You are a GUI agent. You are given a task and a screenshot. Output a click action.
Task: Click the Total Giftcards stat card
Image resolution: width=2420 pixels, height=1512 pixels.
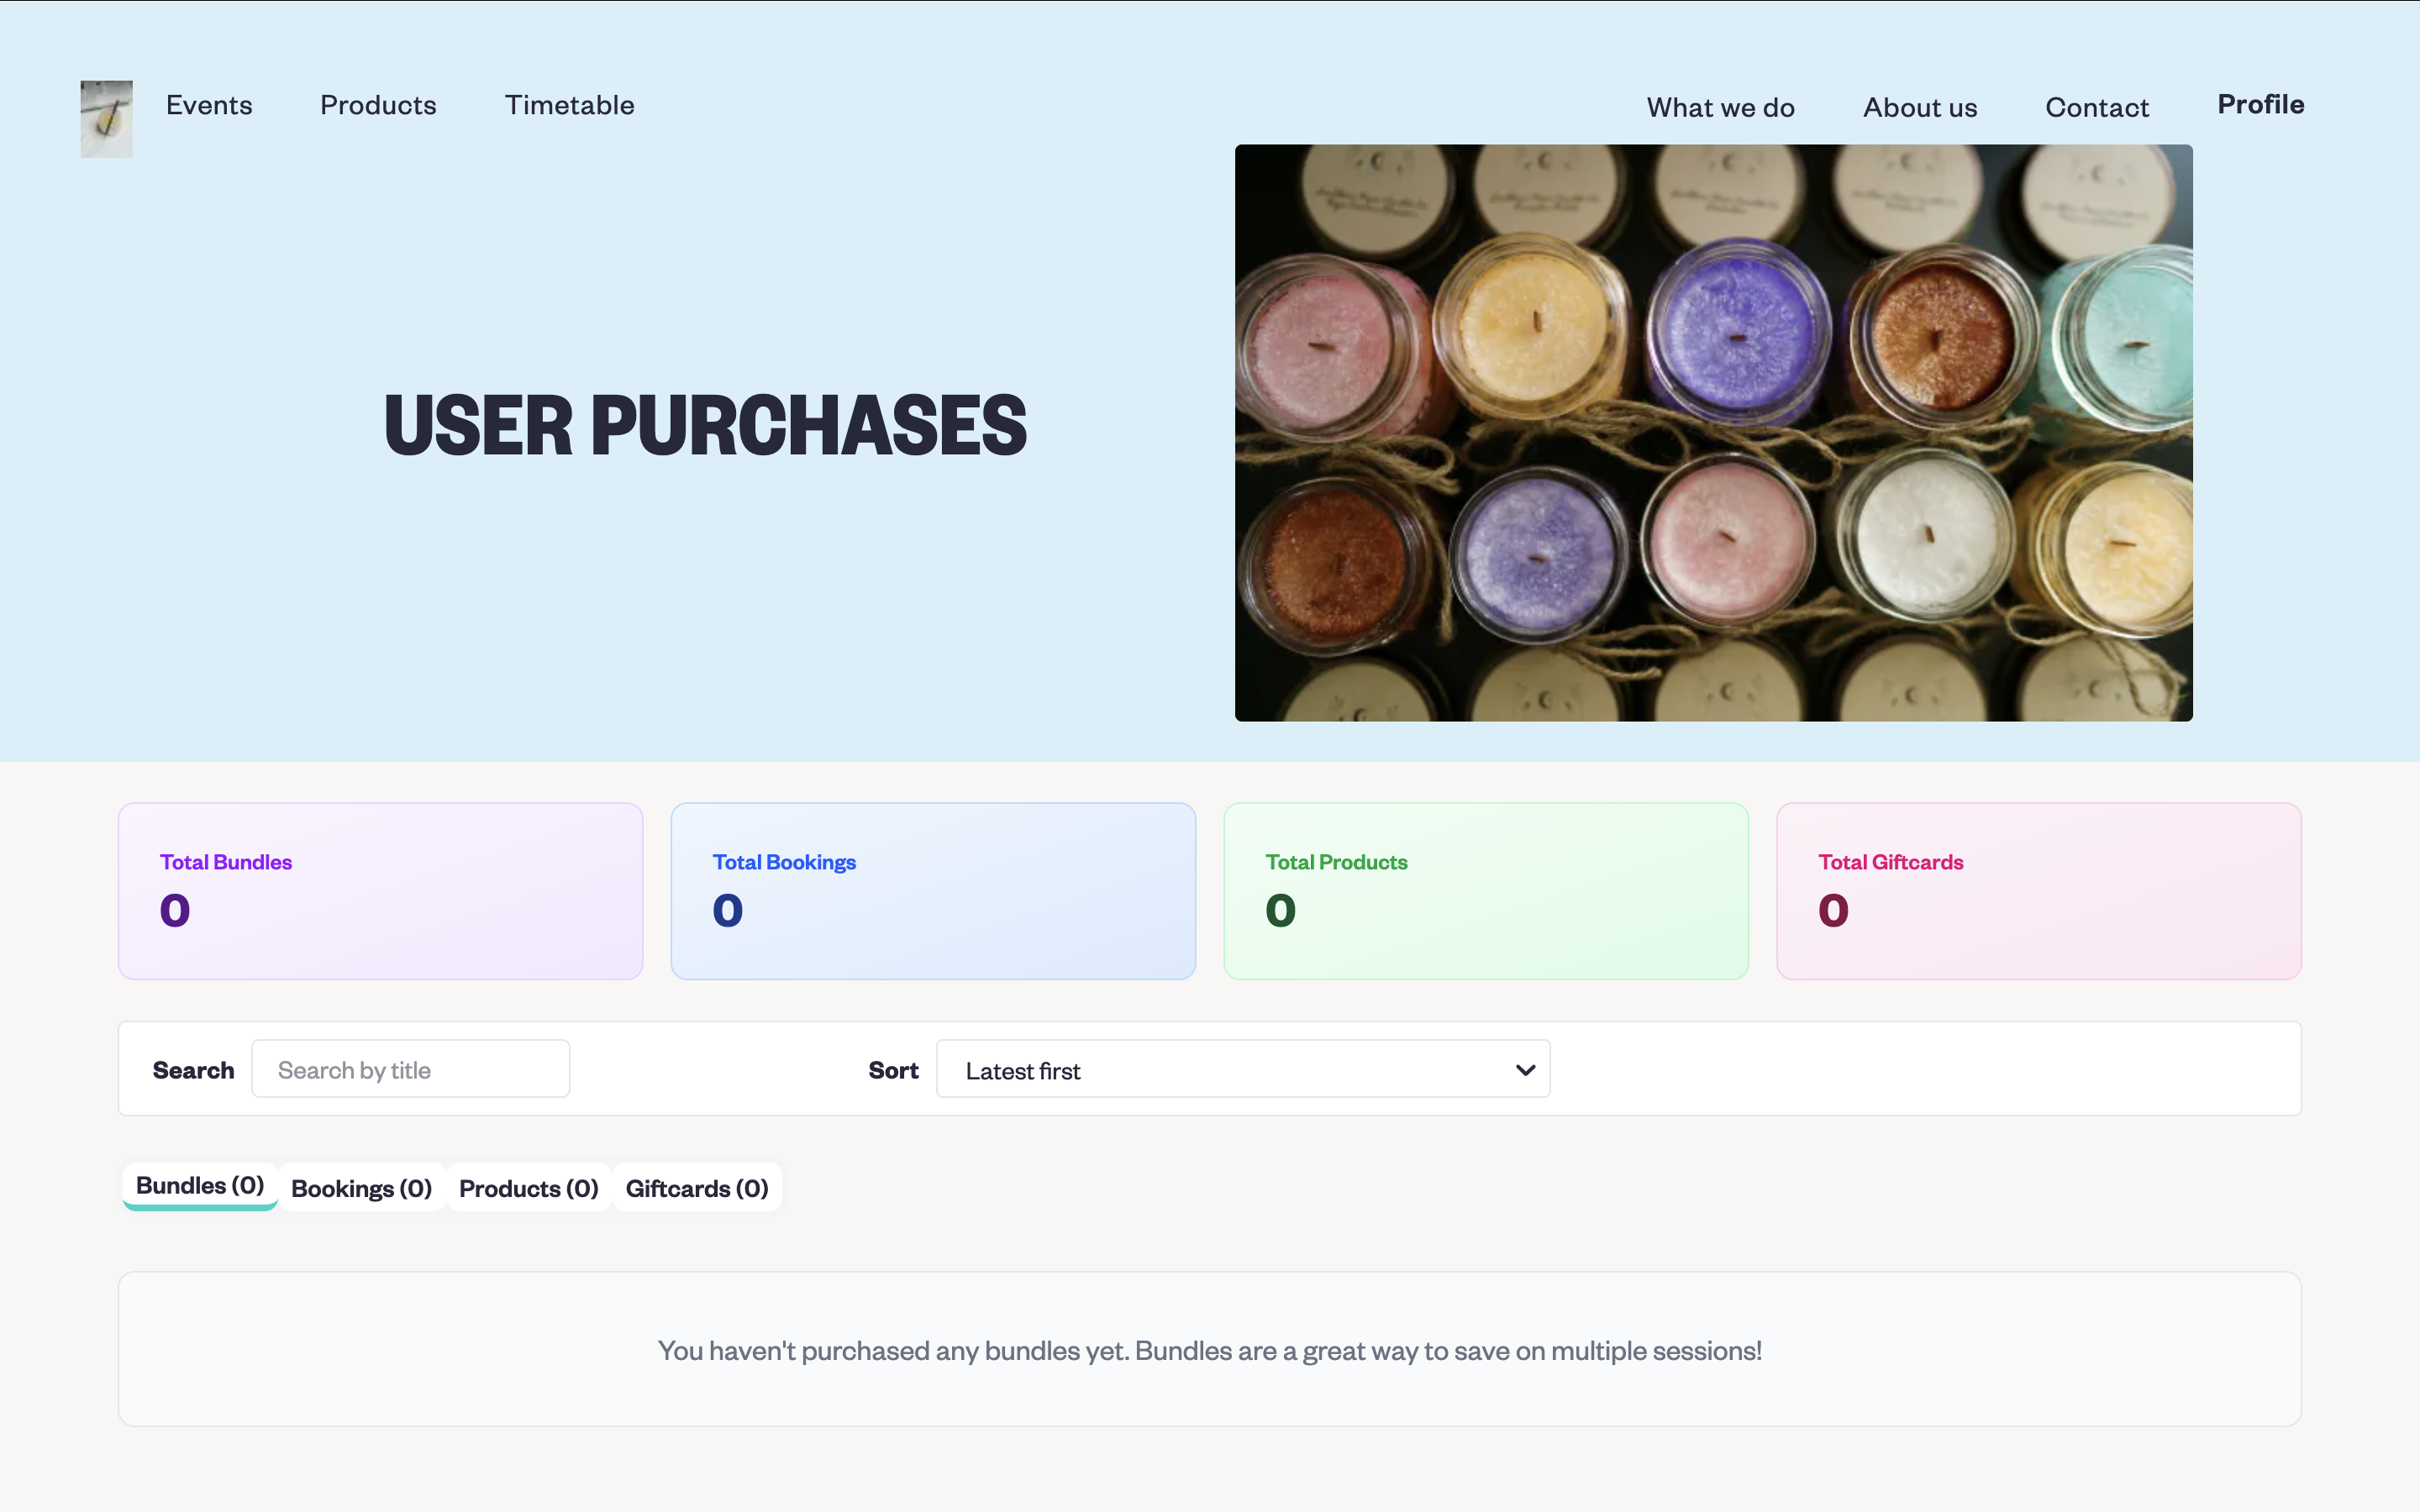click(2038, 890)
